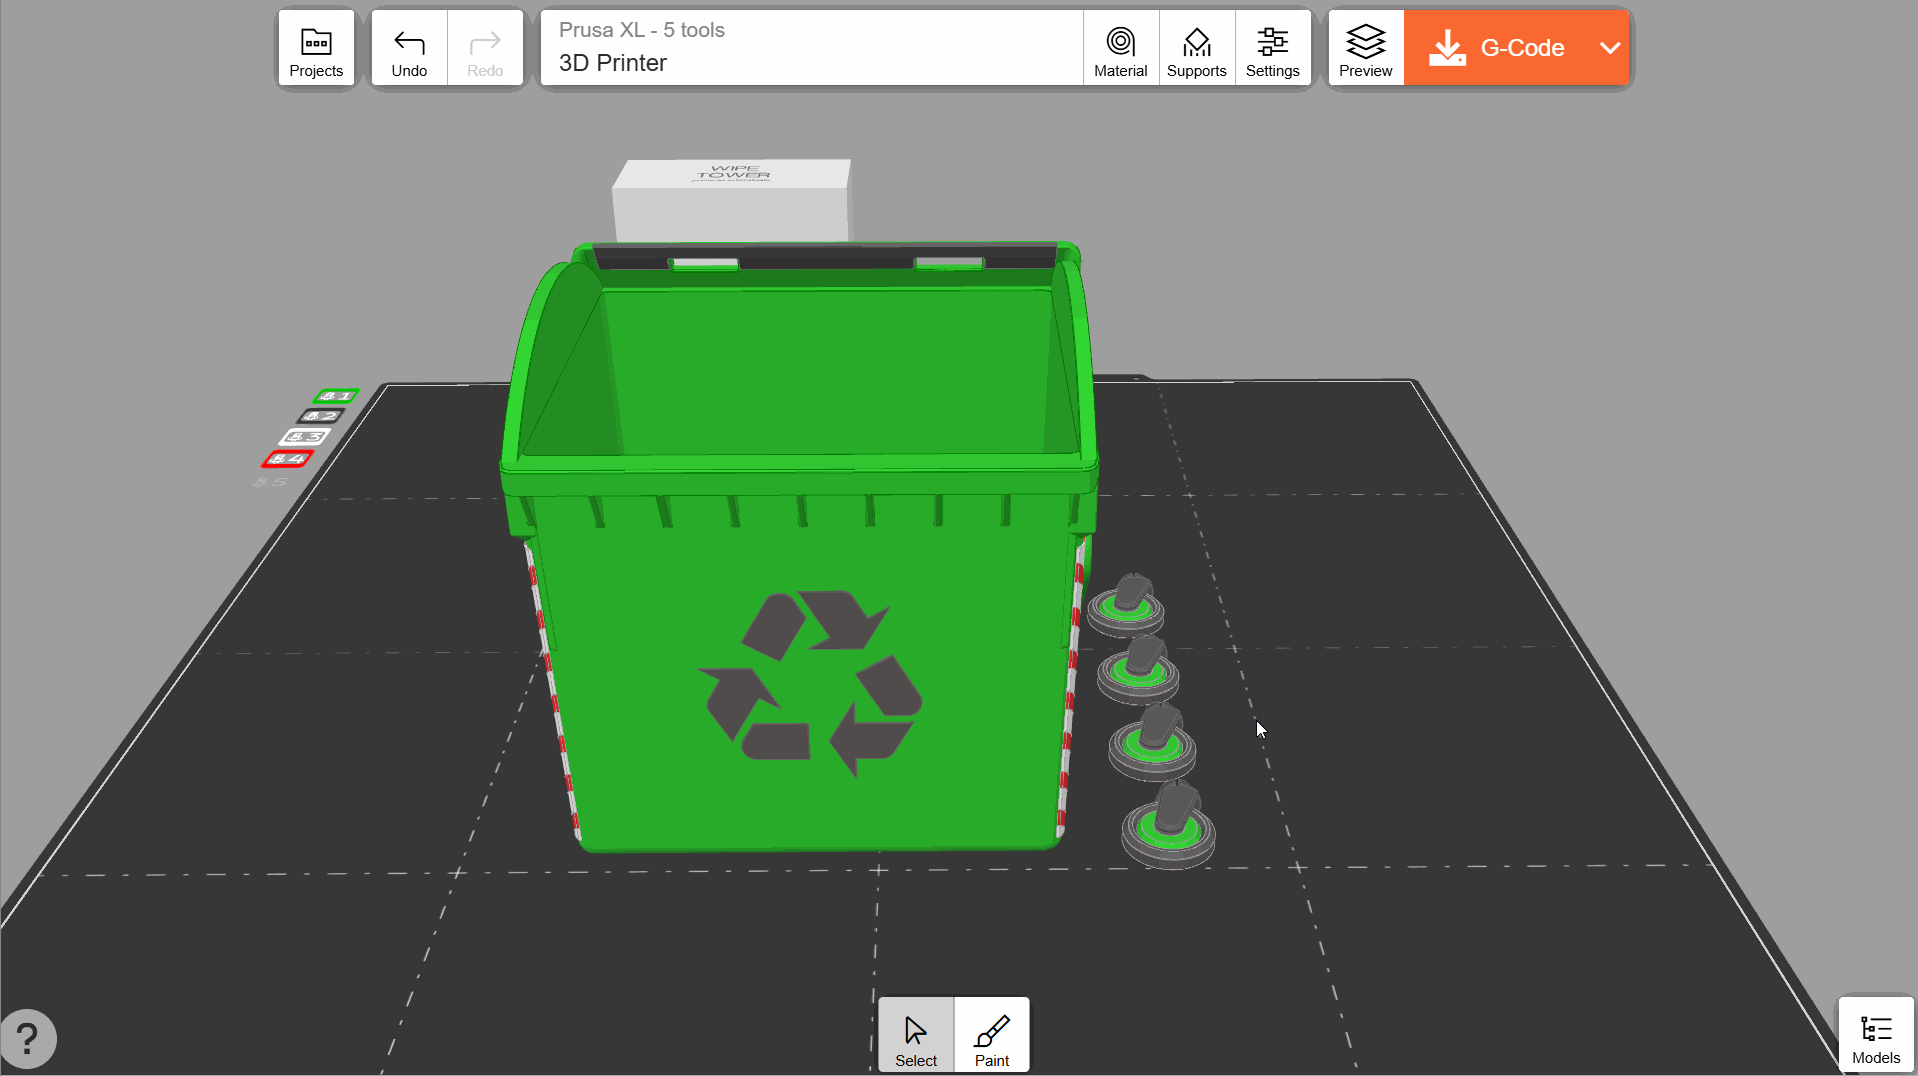Select the green tool 1 marker
This screenshot has width=1918, height=1076.
click(x=336, y=396)
